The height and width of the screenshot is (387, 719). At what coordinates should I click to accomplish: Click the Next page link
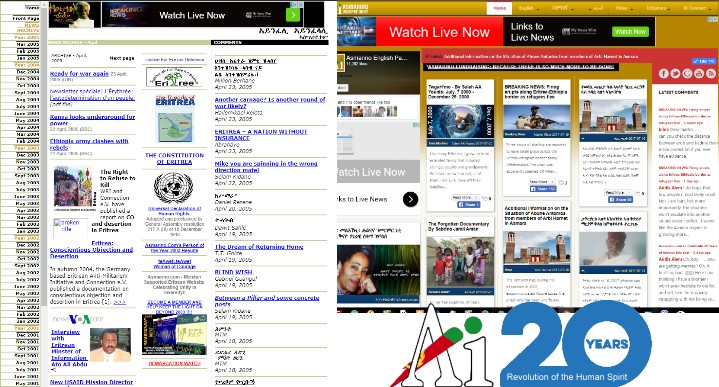(122, 58)
